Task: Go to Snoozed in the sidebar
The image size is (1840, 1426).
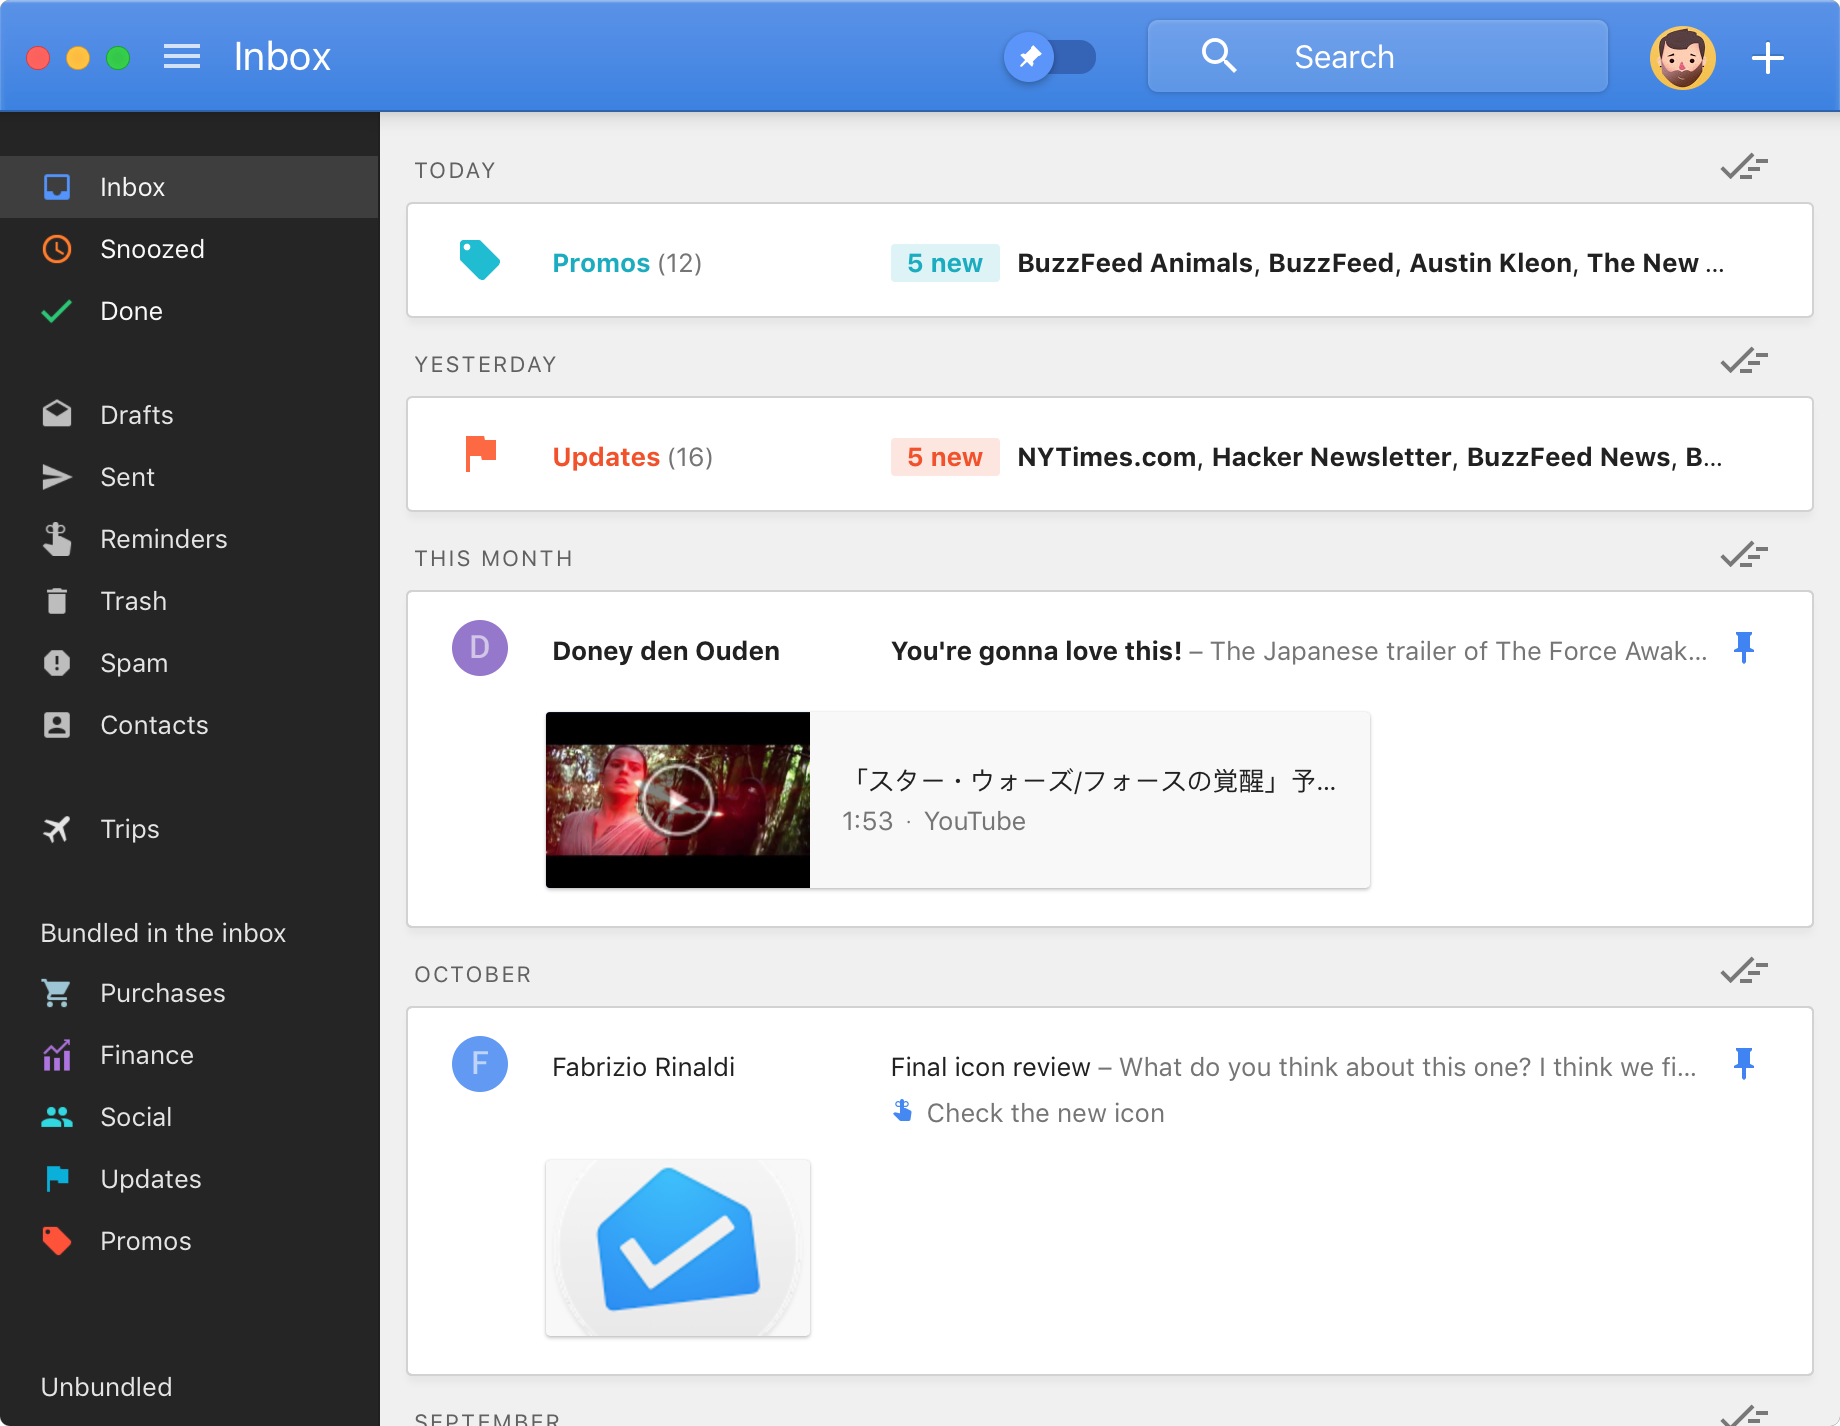Action: click(152, 249)
